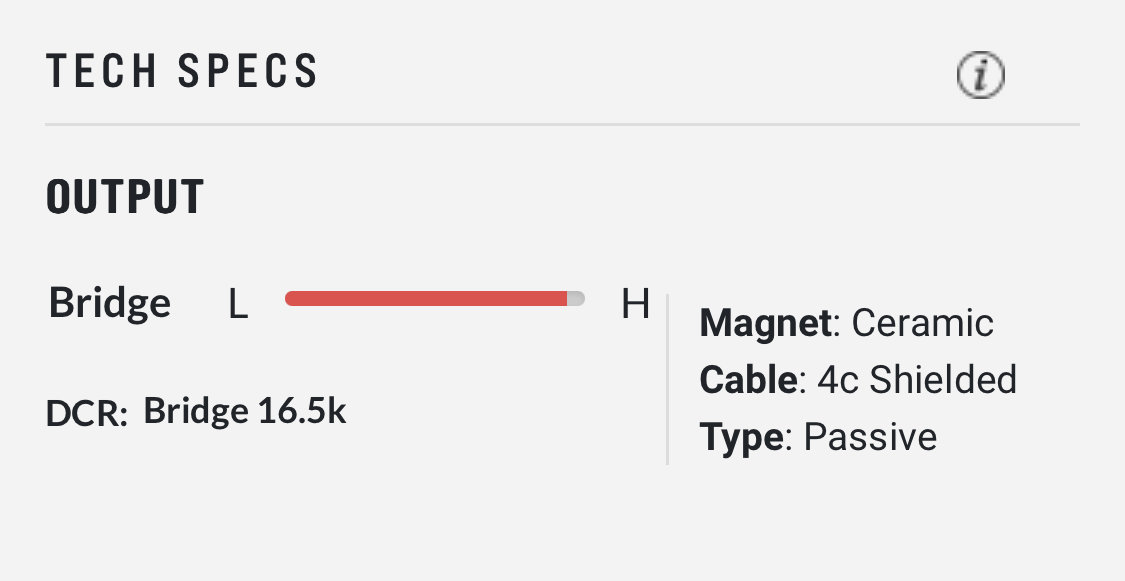
Task: Click the L low-output label
Action: point(237,304)
